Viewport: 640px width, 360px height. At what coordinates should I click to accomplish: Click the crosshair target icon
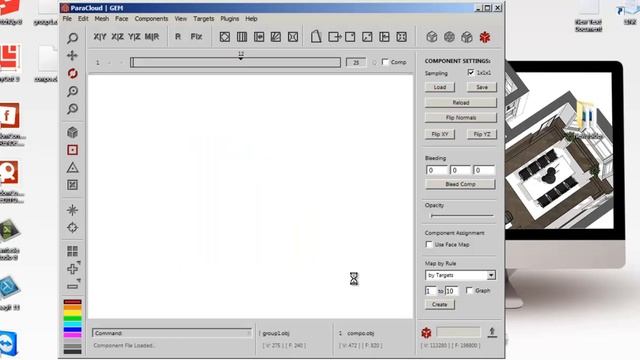(73, 227)
